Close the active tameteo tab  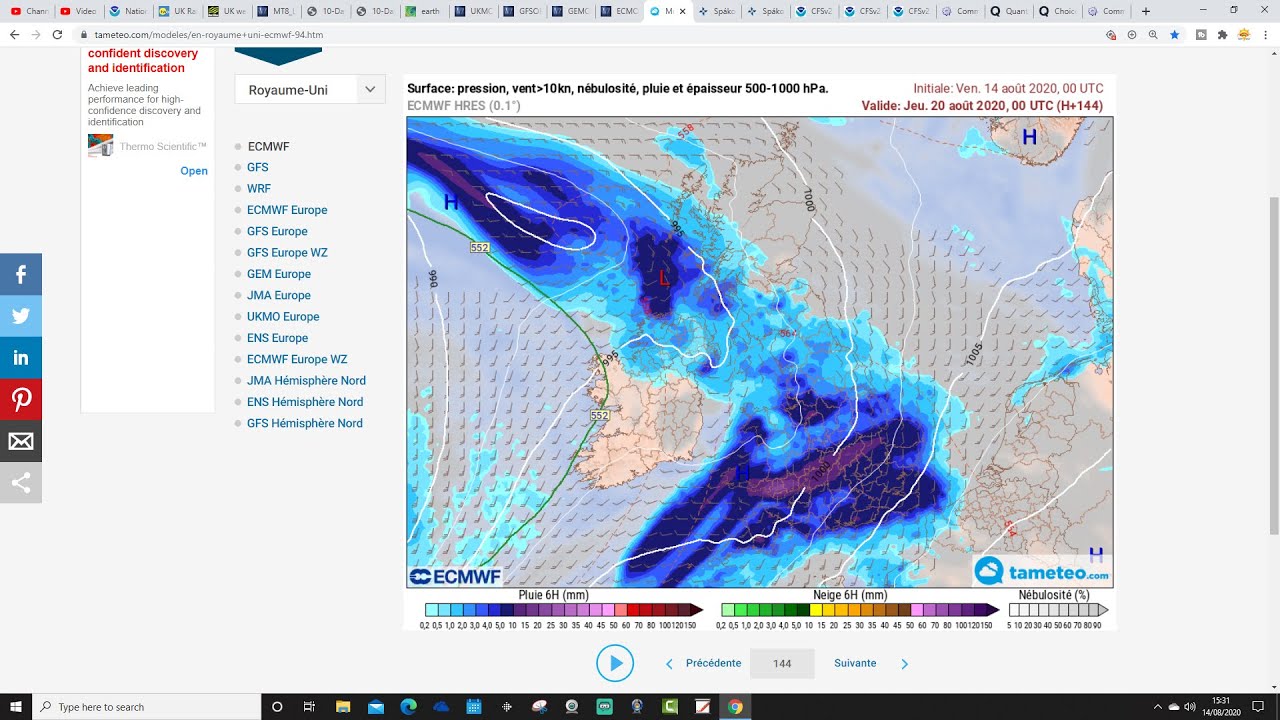coord(682,11)
